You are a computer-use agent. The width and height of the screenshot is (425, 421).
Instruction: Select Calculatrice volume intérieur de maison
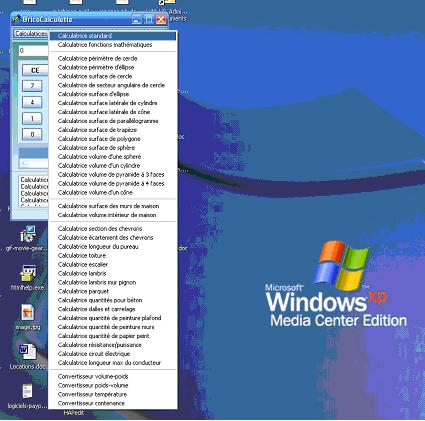coord(113,215)
